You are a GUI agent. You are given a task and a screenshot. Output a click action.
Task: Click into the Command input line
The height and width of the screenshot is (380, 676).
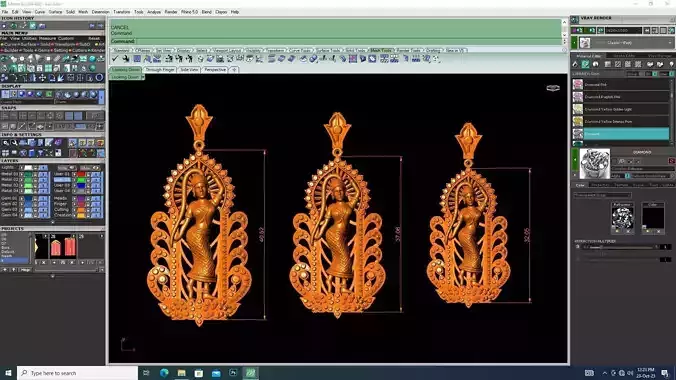point(336,41)
